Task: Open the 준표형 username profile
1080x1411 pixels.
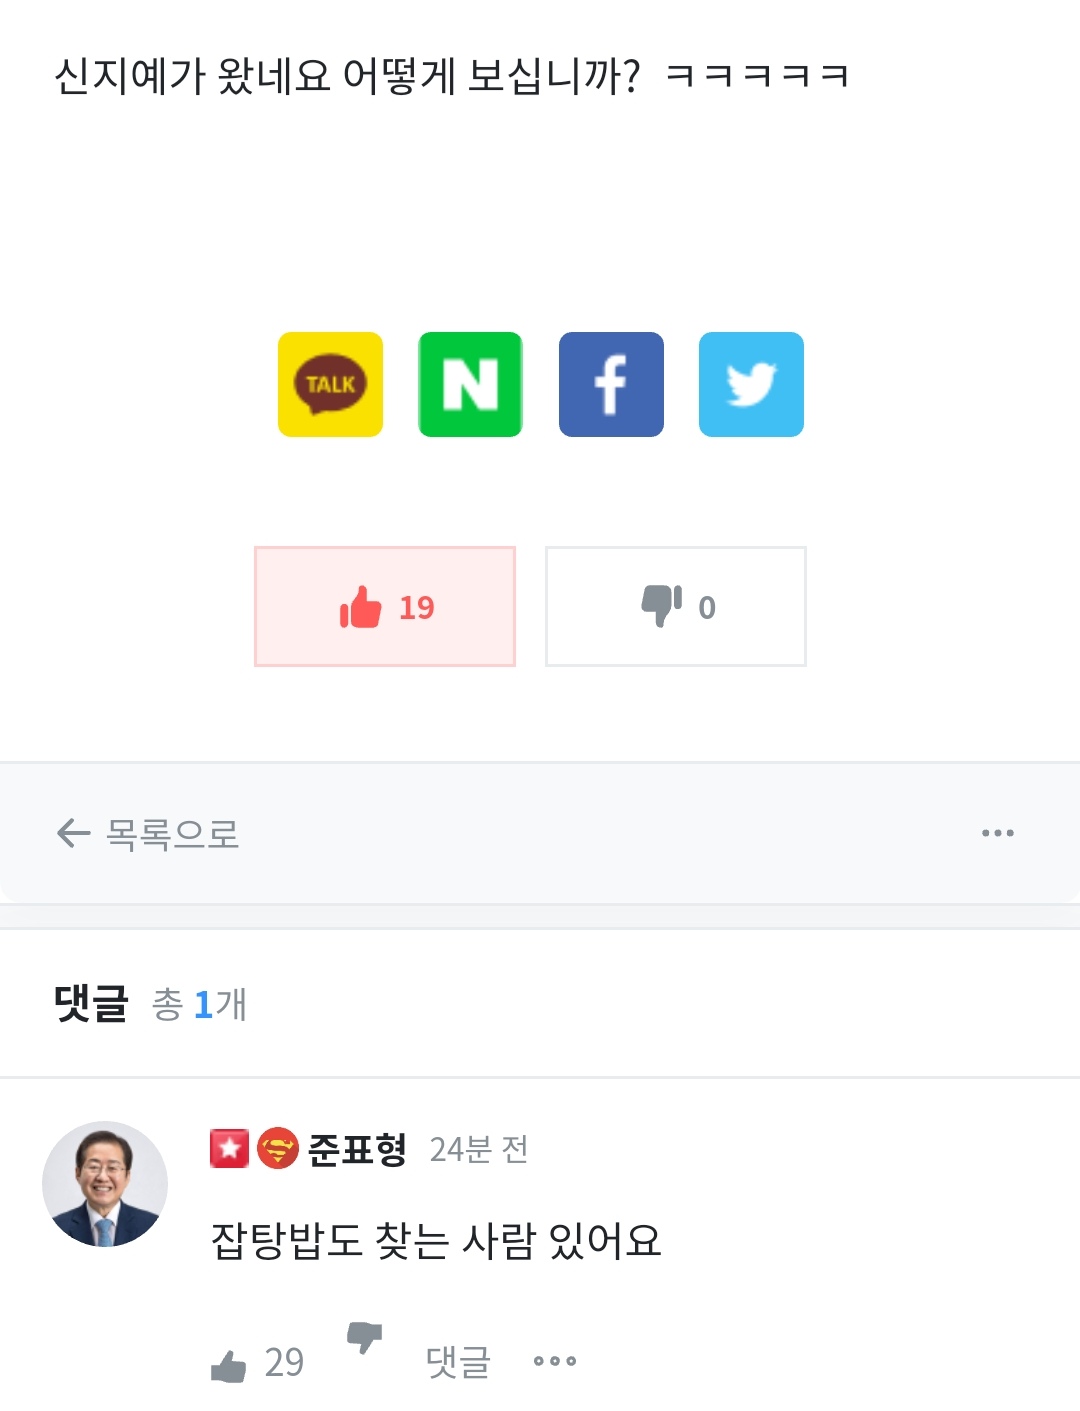Action: pos(357,1149)
